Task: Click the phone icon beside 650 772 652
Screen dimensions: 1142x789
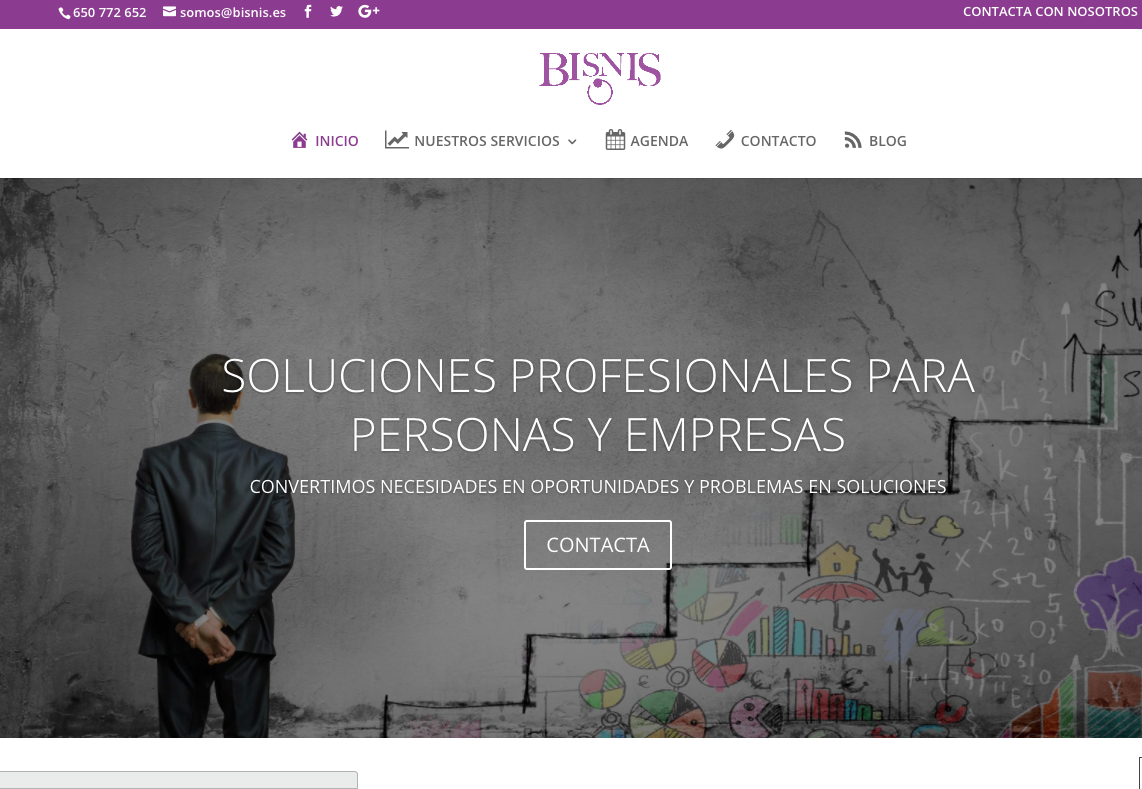Action: [64, 13]
